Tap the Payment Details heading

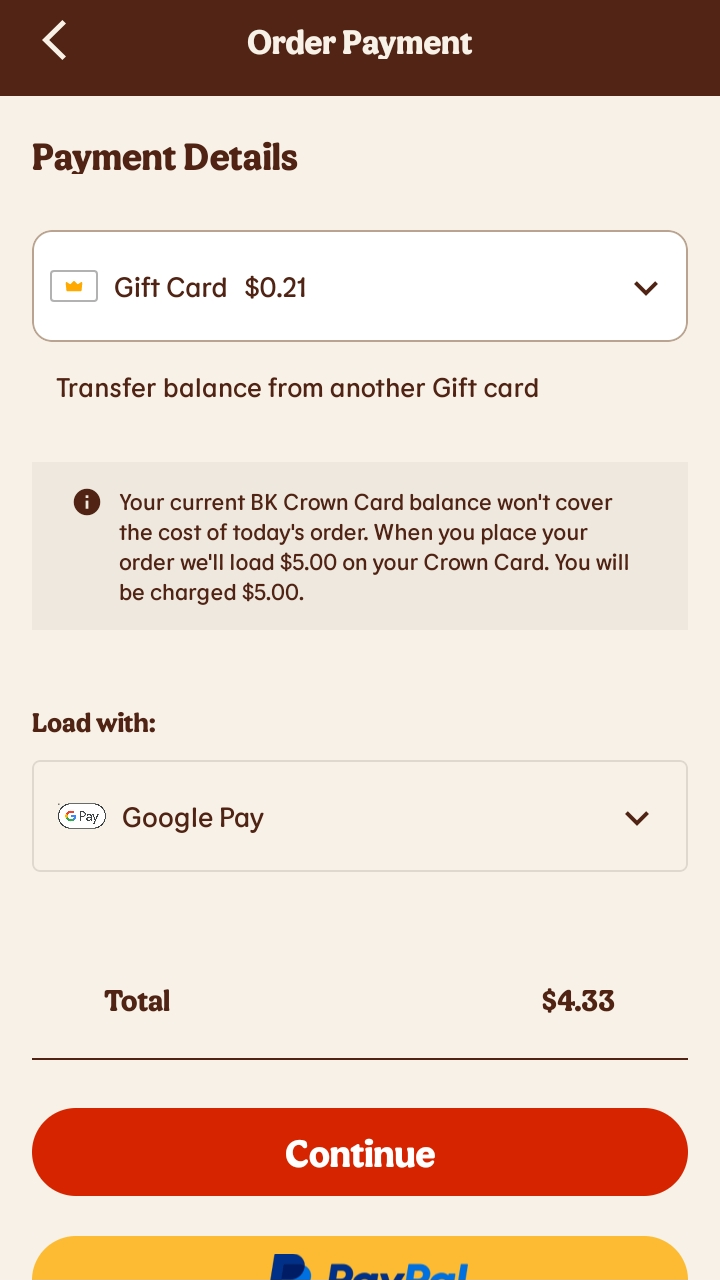coord(165,158)
